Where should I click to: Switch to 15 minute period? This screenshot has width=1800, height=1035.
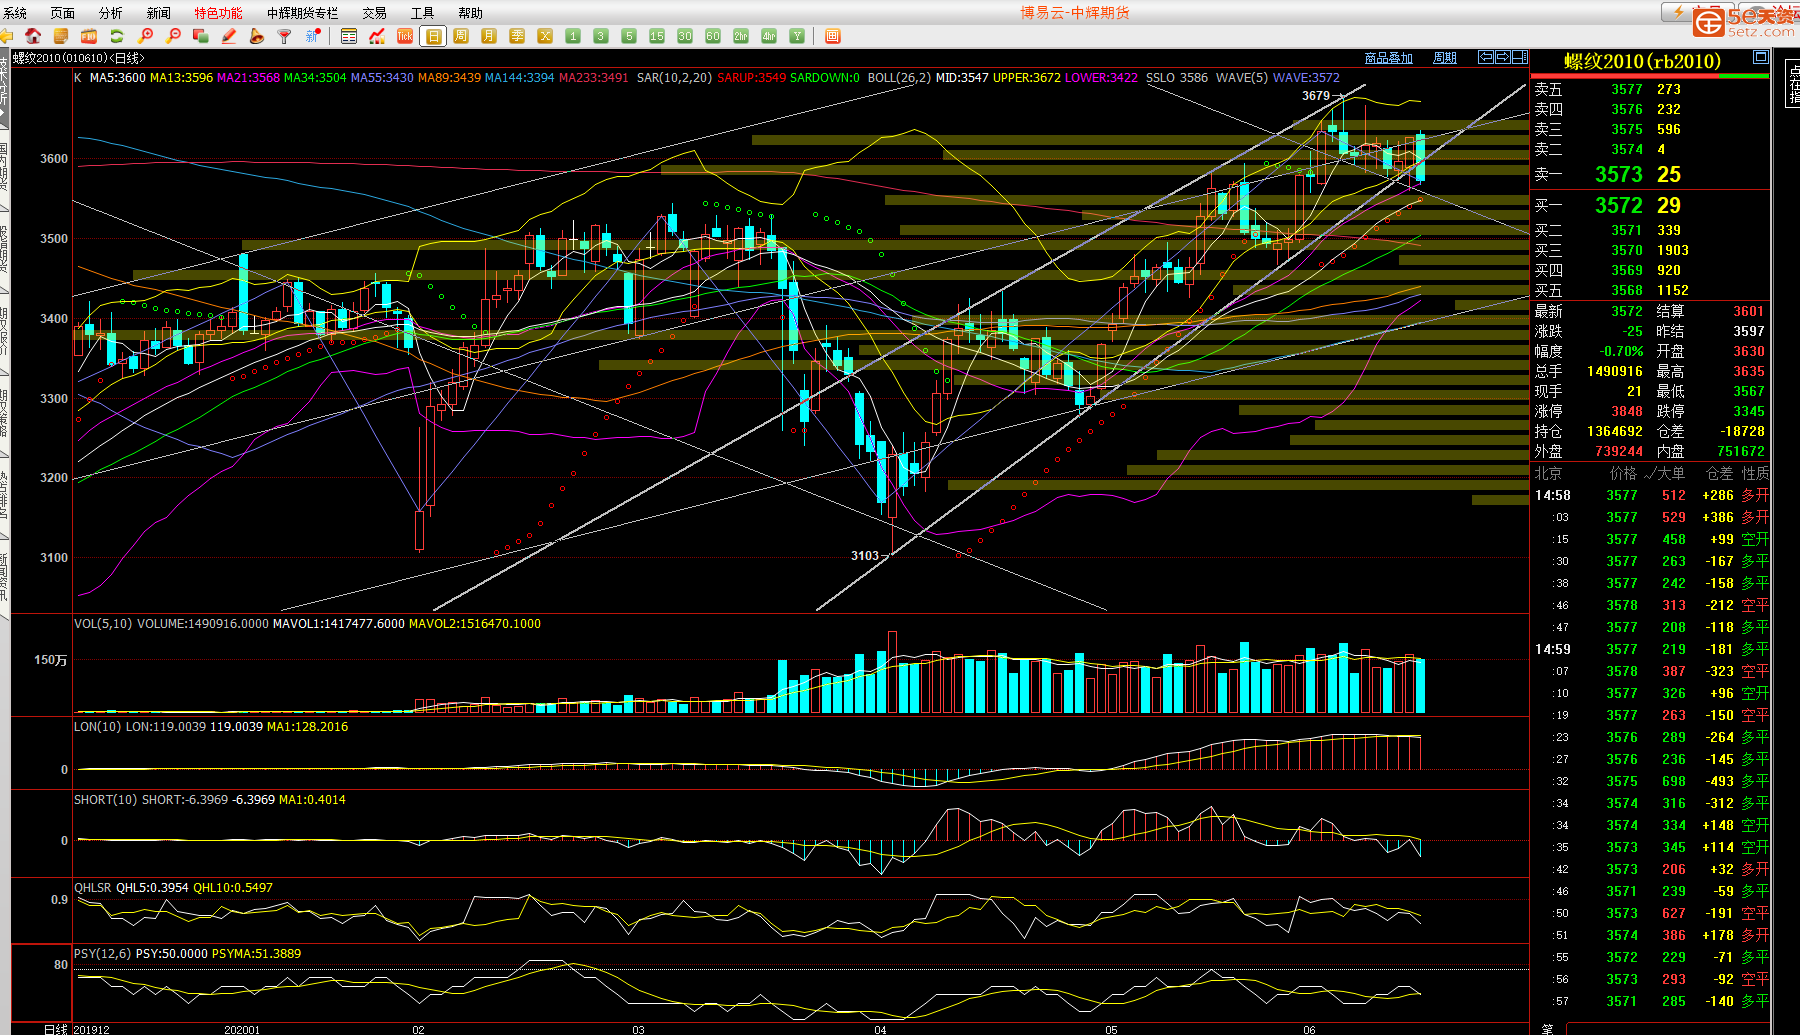point(657,36)
